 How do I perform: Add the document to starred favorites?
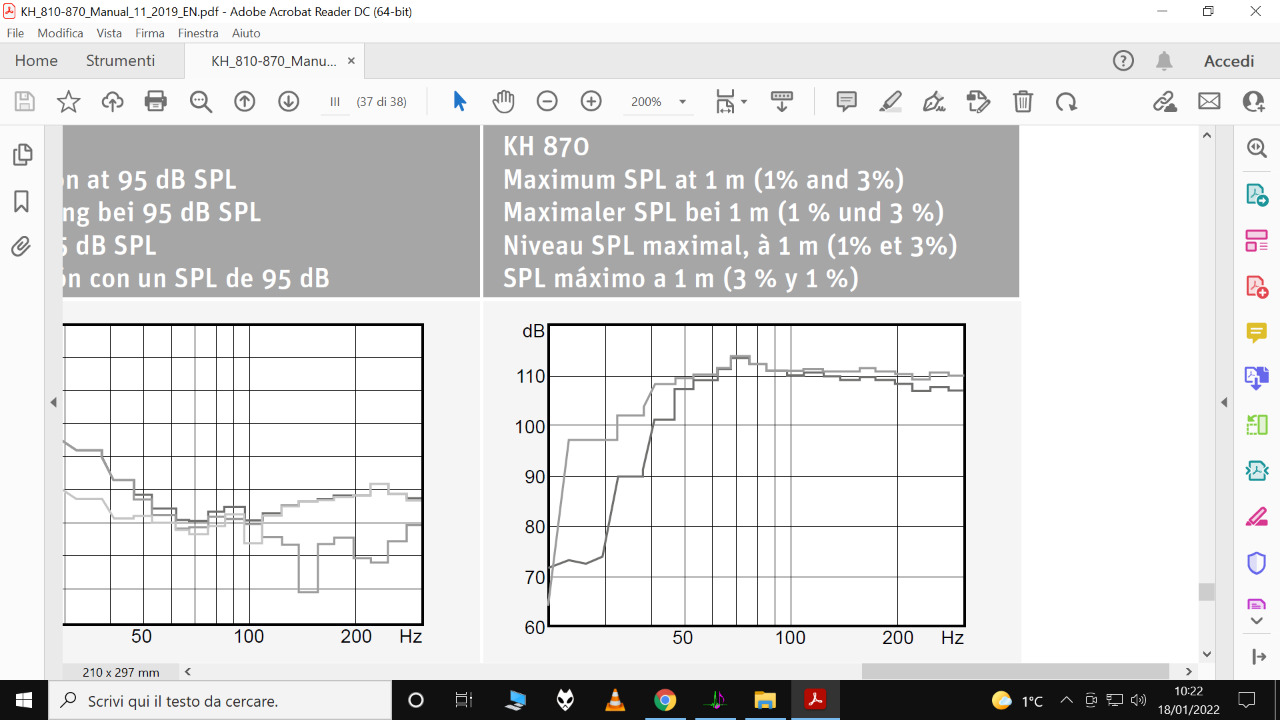[68, 101]
